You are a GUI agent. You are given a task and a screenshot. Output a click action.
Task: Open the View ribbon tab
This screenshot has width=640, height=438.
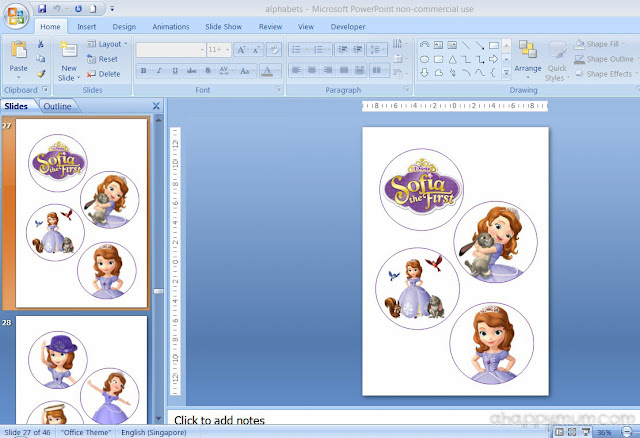click(x=306, y=27)
